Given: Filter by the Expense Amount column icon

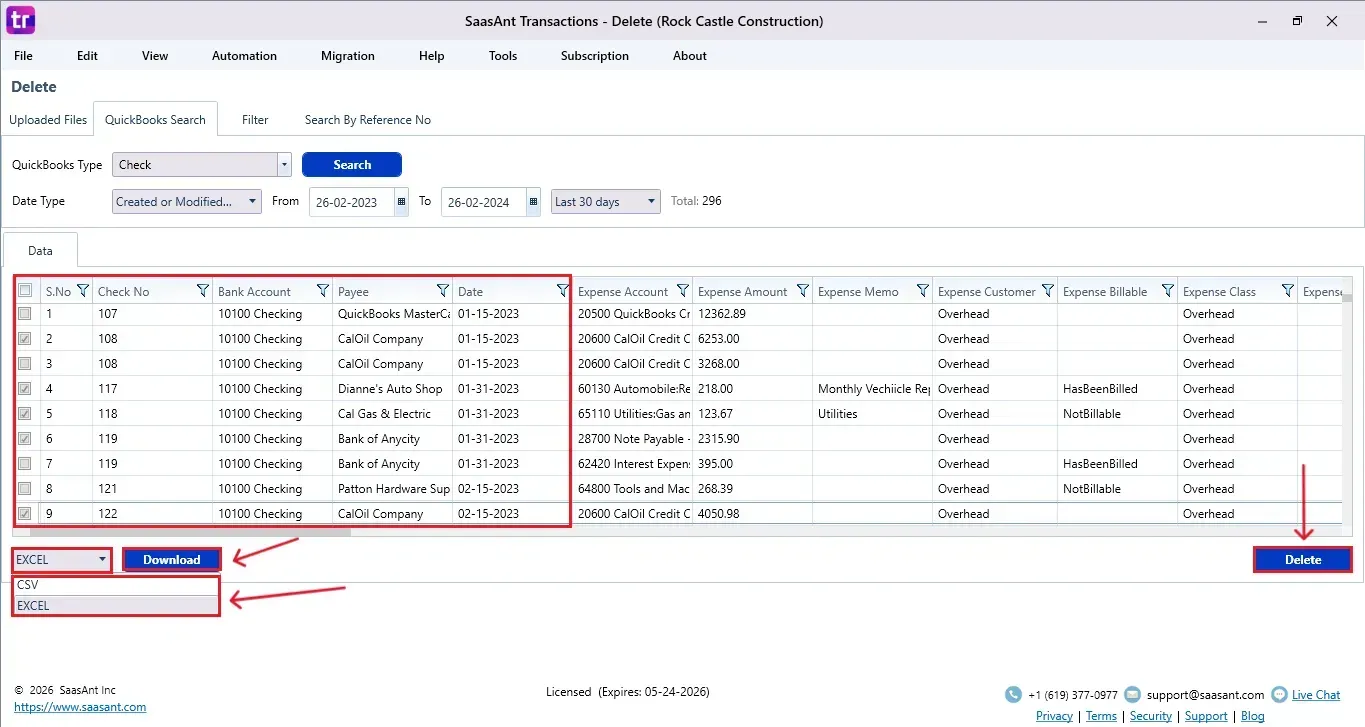Looking at the screenshot, I should [803, 291].
